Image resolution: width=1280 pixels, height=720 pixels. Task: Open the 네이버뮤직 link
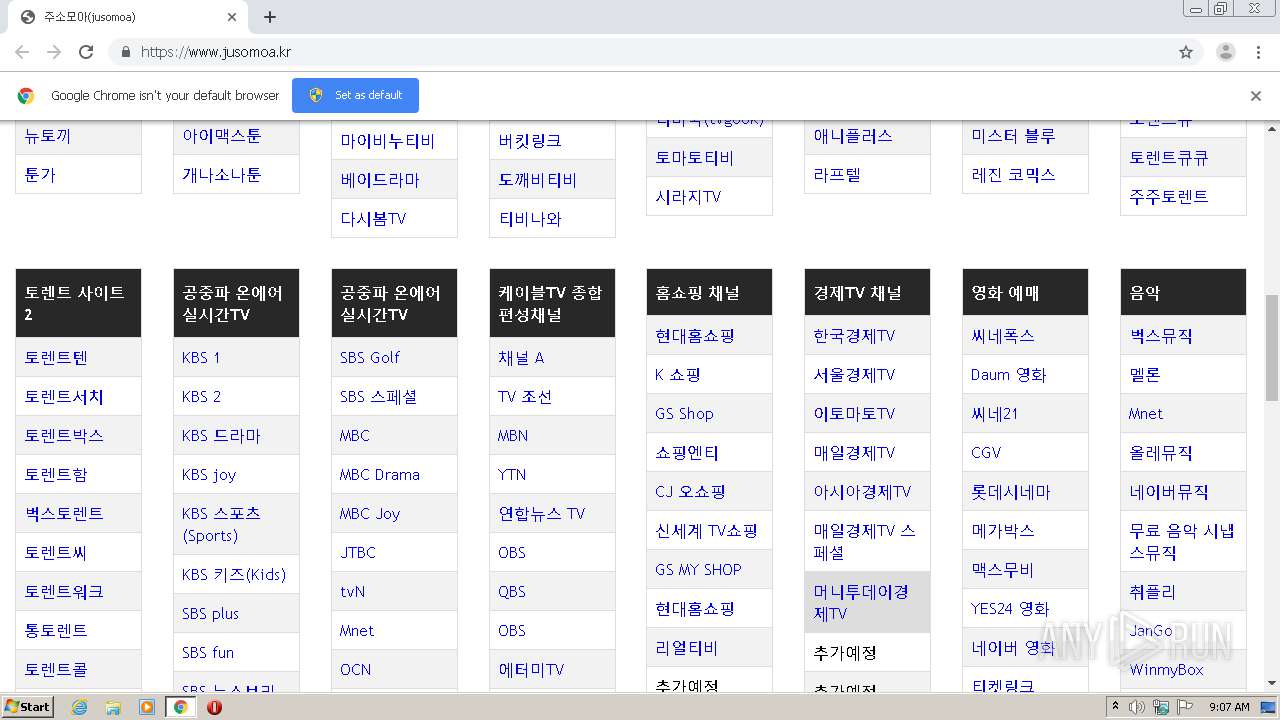coord(1169,492)
